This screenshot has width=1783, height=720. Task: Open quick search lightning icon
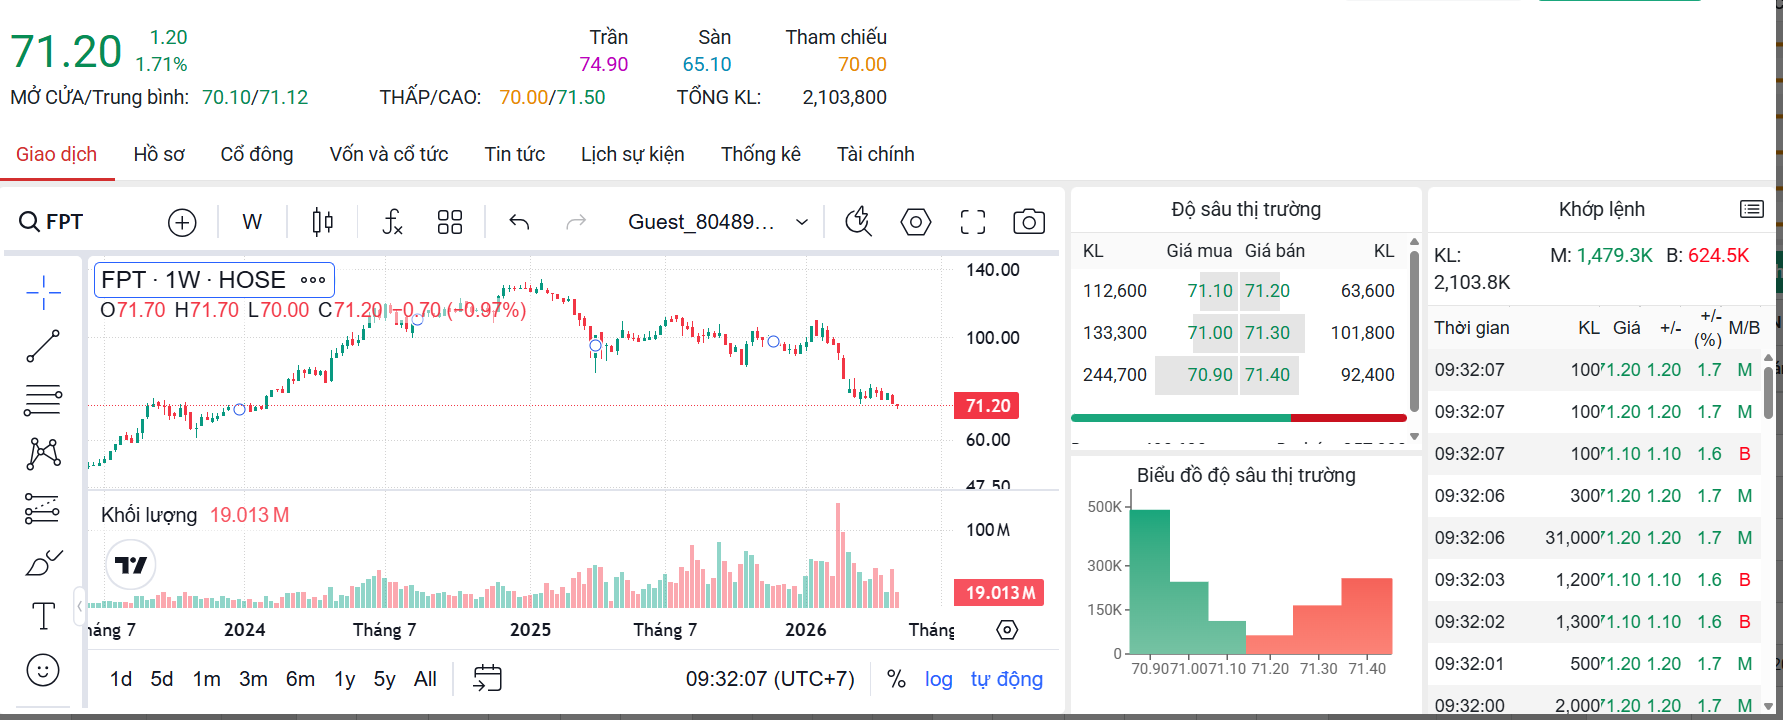coord(859,222)
